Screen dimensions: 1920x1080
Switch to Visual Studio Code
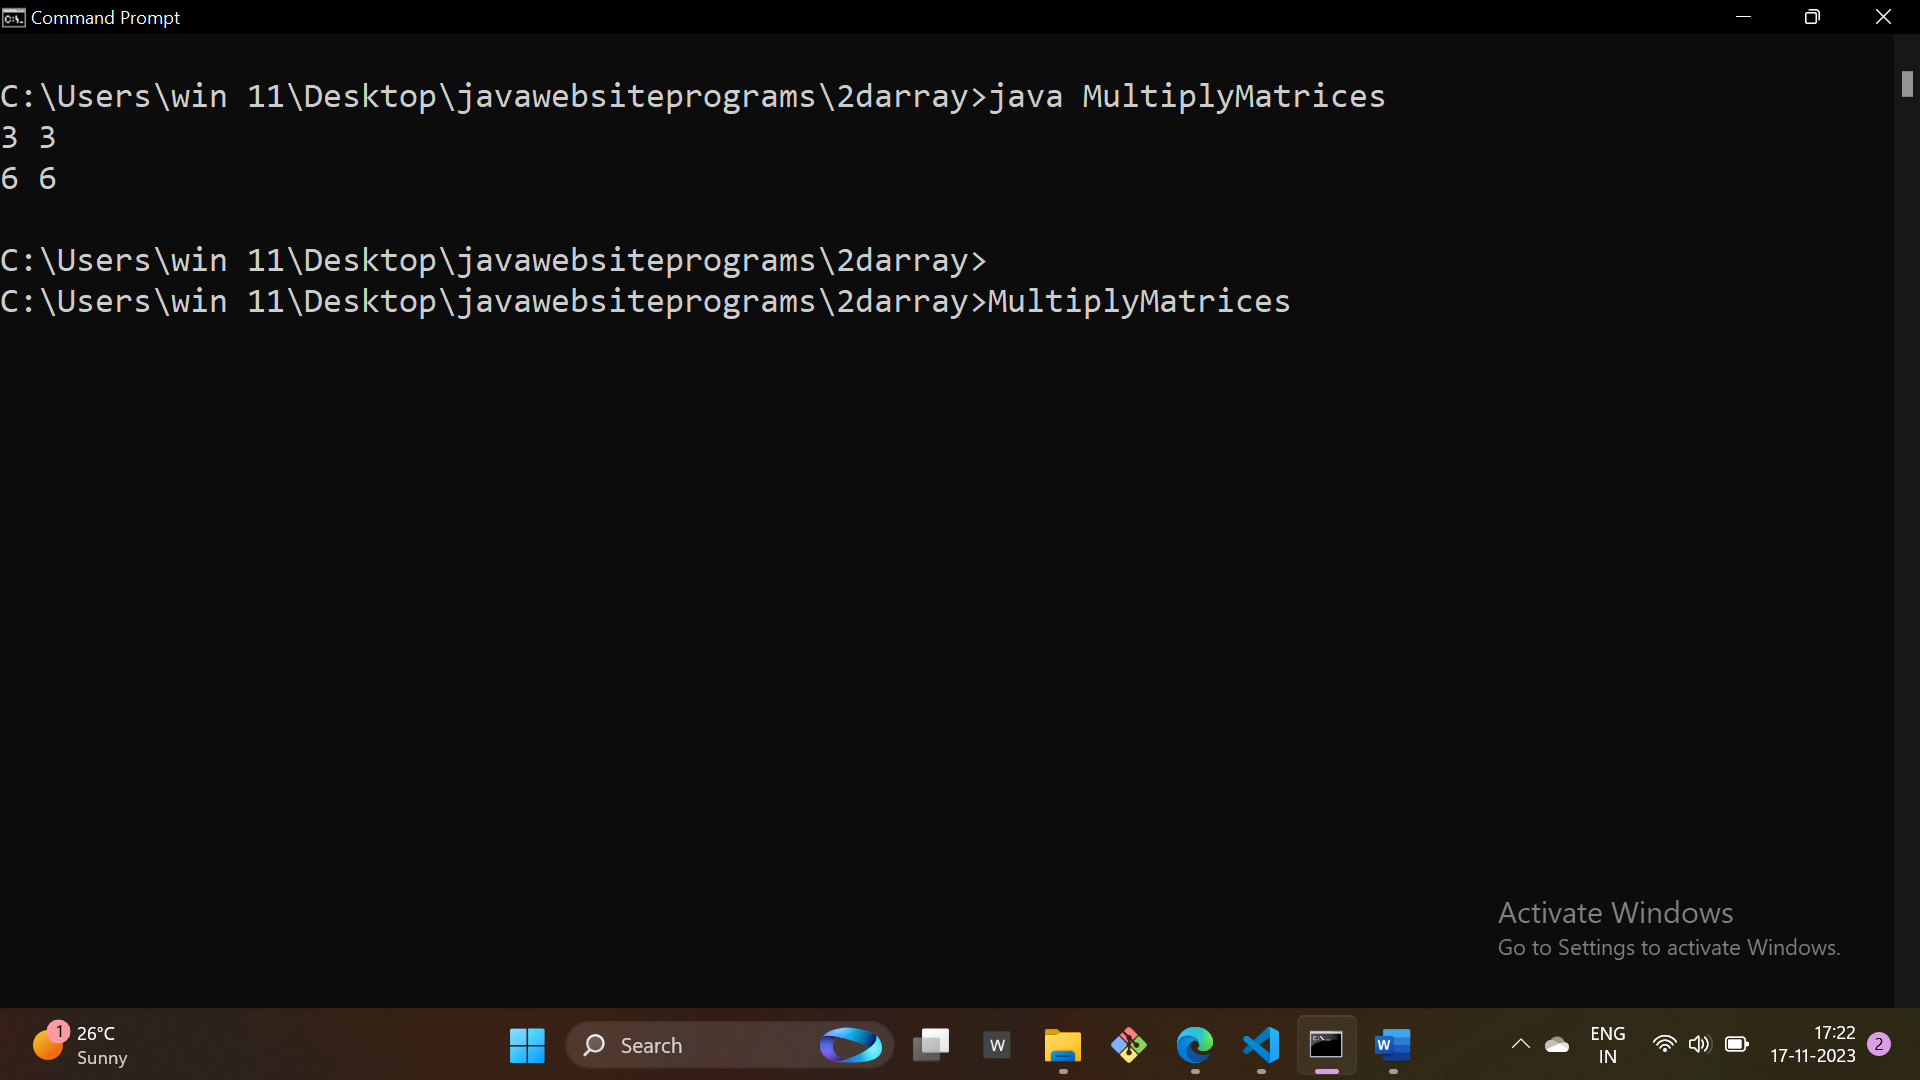1261,1046
